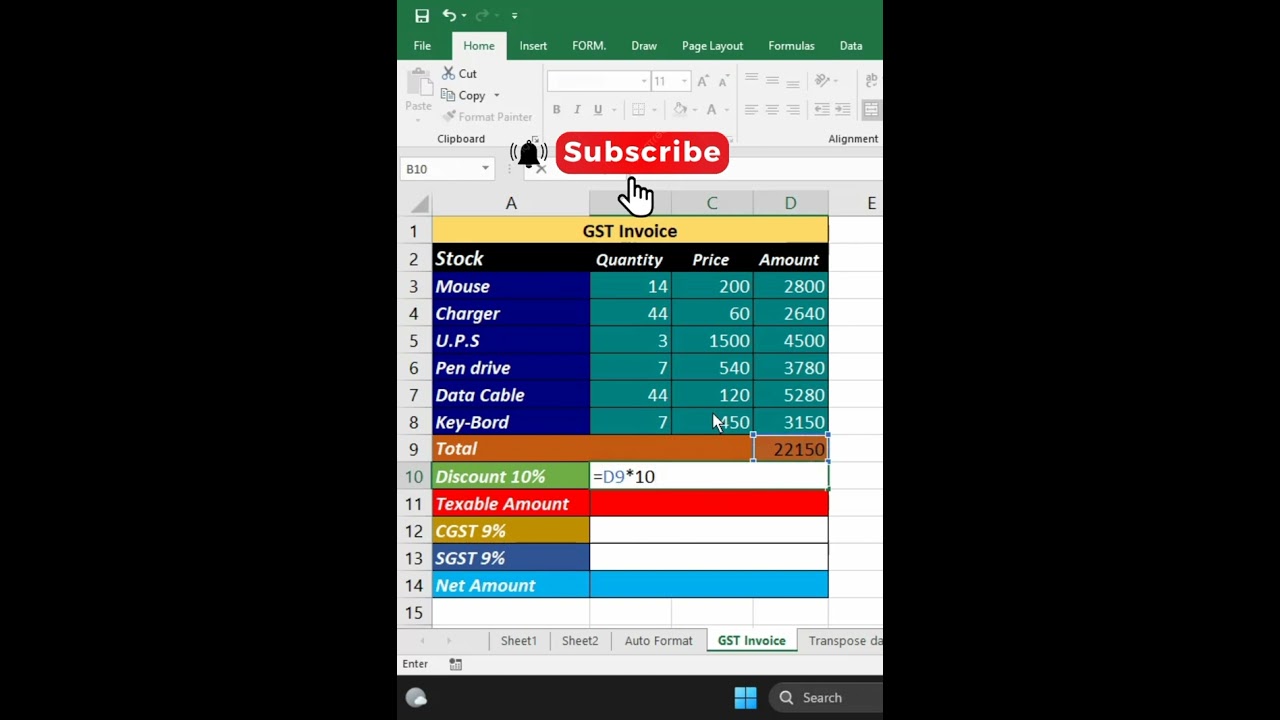Open the font size dropdown showing 11

coord(684,81)
